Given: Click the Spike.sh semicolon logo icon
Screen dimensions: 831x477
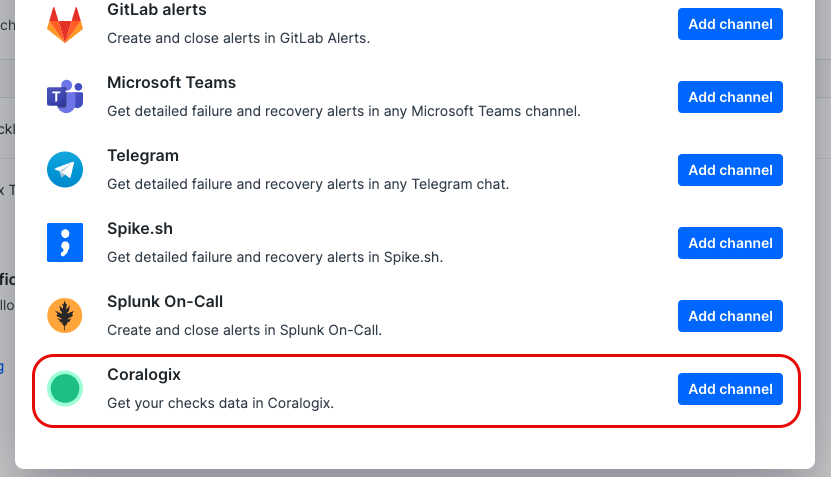Looking at the screenshot, I should [x=65, y=243].
